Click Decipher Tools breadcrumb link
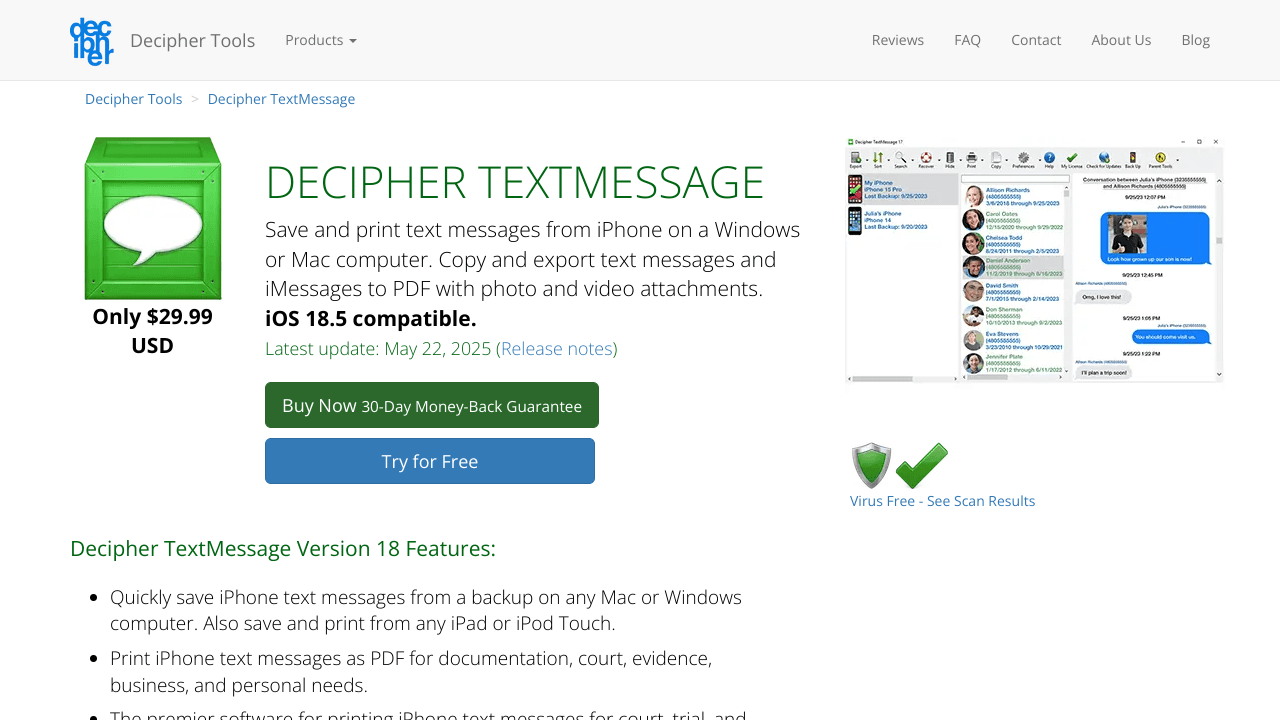This screenshot has width=1280, height=720. 134,99
